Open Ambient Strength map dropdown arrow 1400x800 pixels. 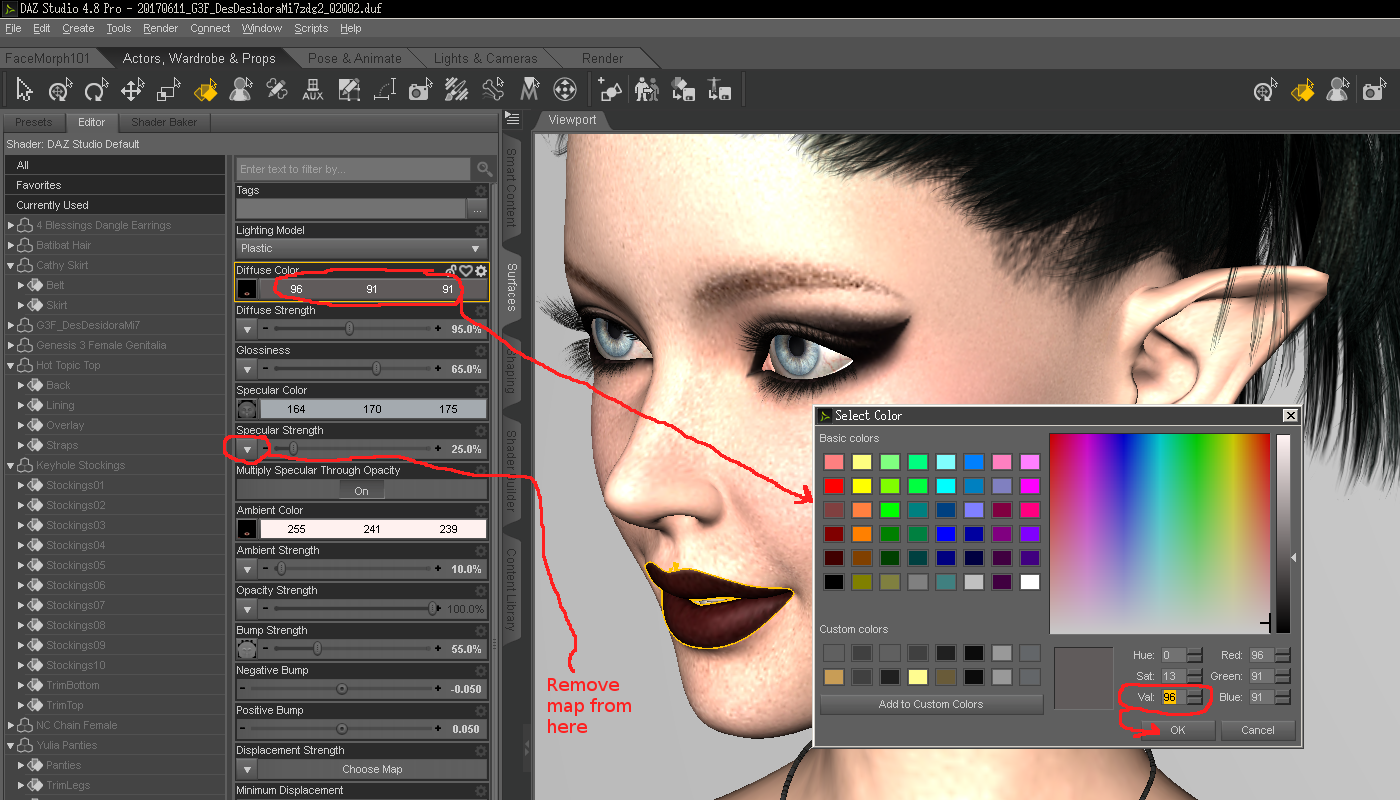(x=246, y=569)
